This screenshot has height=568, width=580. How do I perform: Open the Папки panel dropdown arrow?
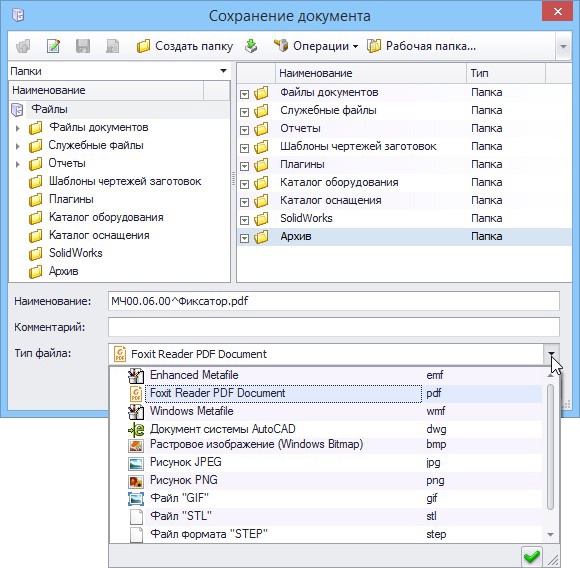[223, 71]
